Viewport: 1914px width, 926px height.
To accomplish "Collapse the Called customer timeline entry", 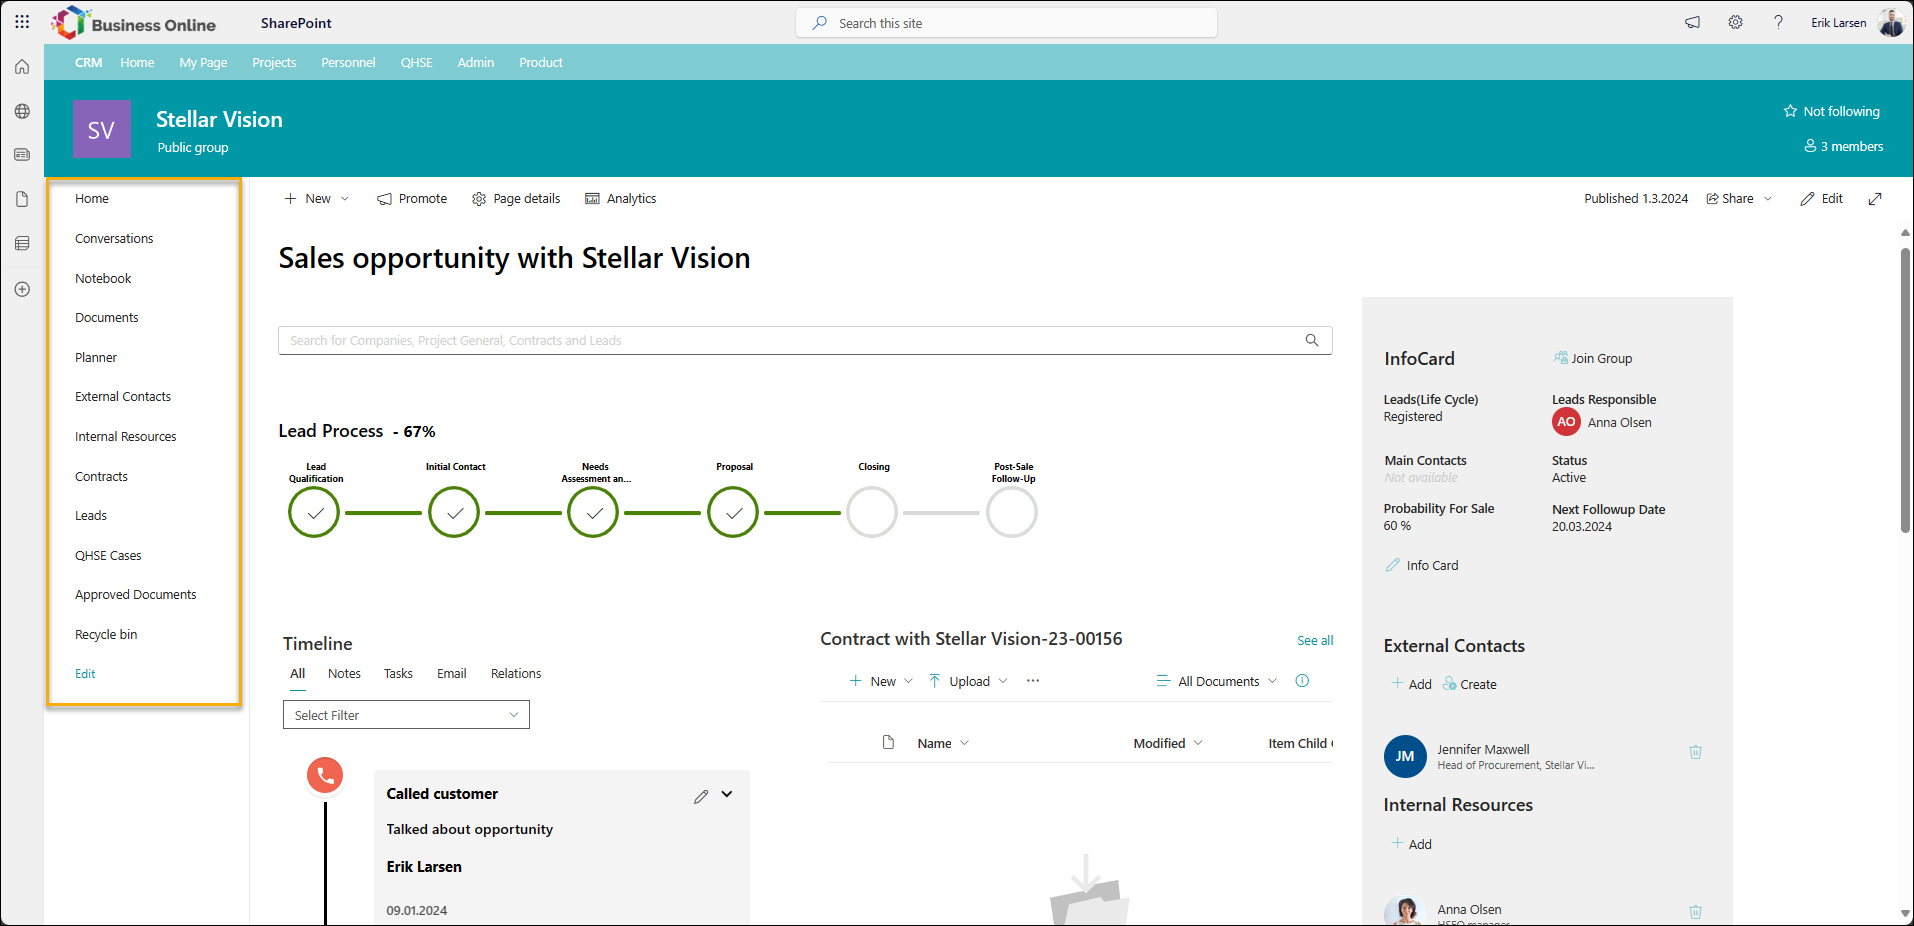I will click(727, 794).
